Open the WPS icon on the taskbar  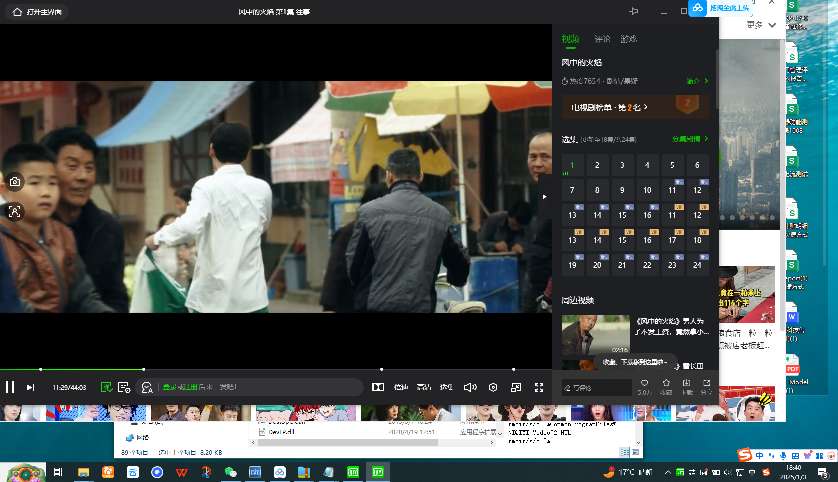click(x=182, y=472)
